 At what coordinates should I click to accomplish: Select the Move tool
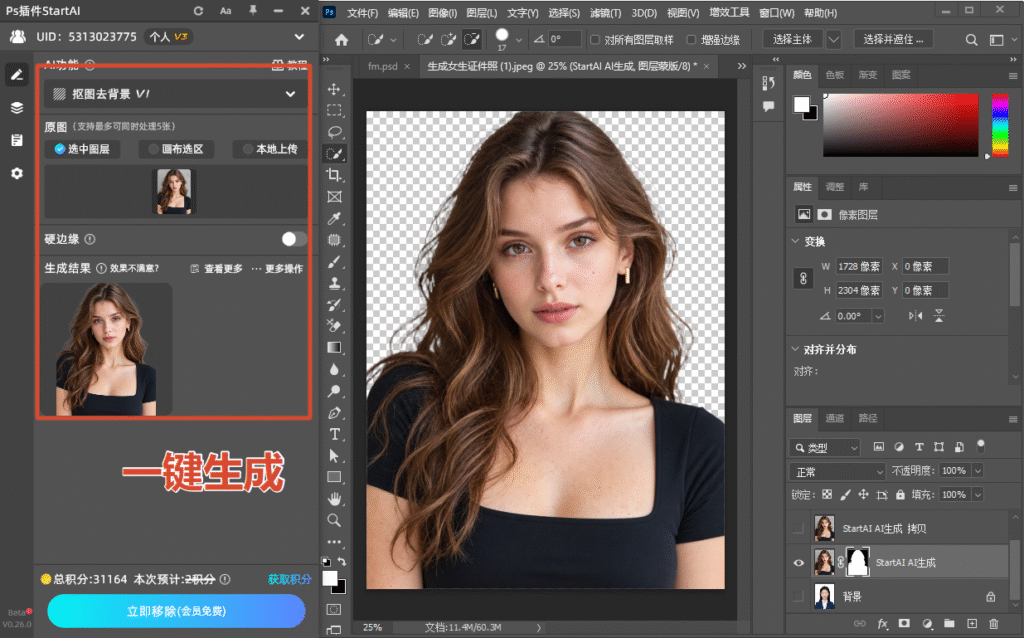pyautogui.click(x=334, y=89)
